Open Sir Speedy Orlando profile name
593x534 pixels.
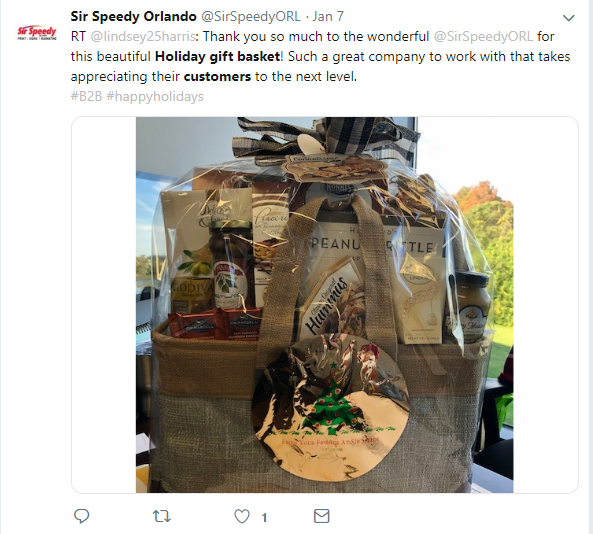[x=134, y=17]
